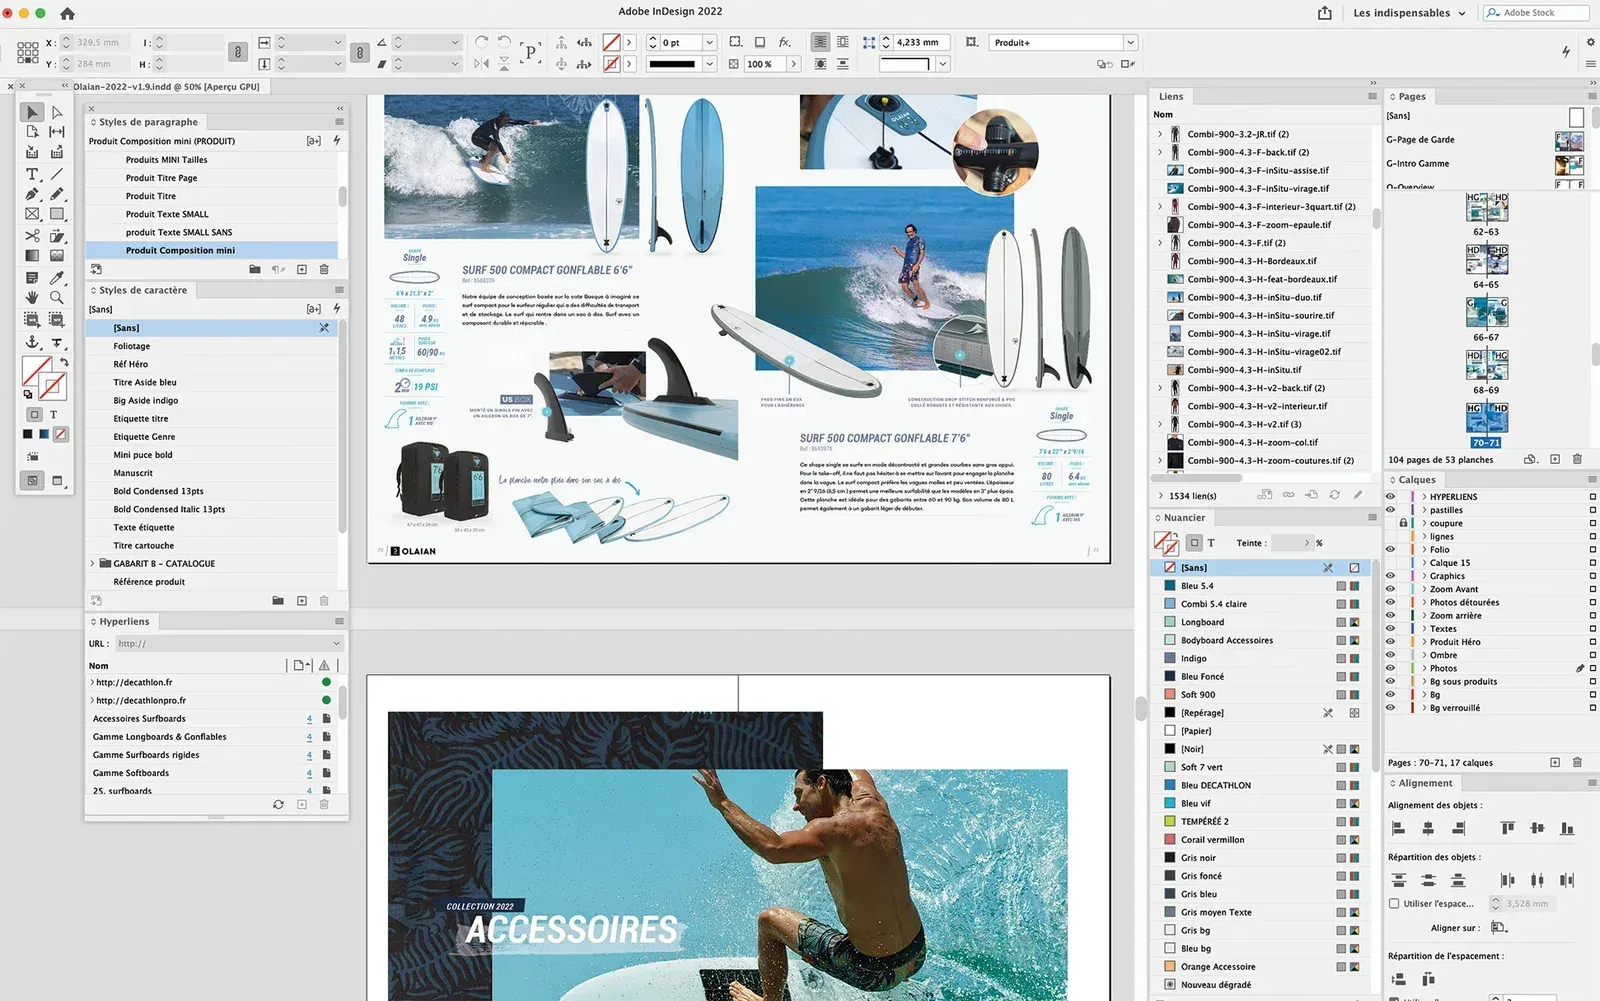Expand GABARIT B - CATALOGUE style group
The height and width of the screenshot is (1001, 1600).
(x=93, y=564)
